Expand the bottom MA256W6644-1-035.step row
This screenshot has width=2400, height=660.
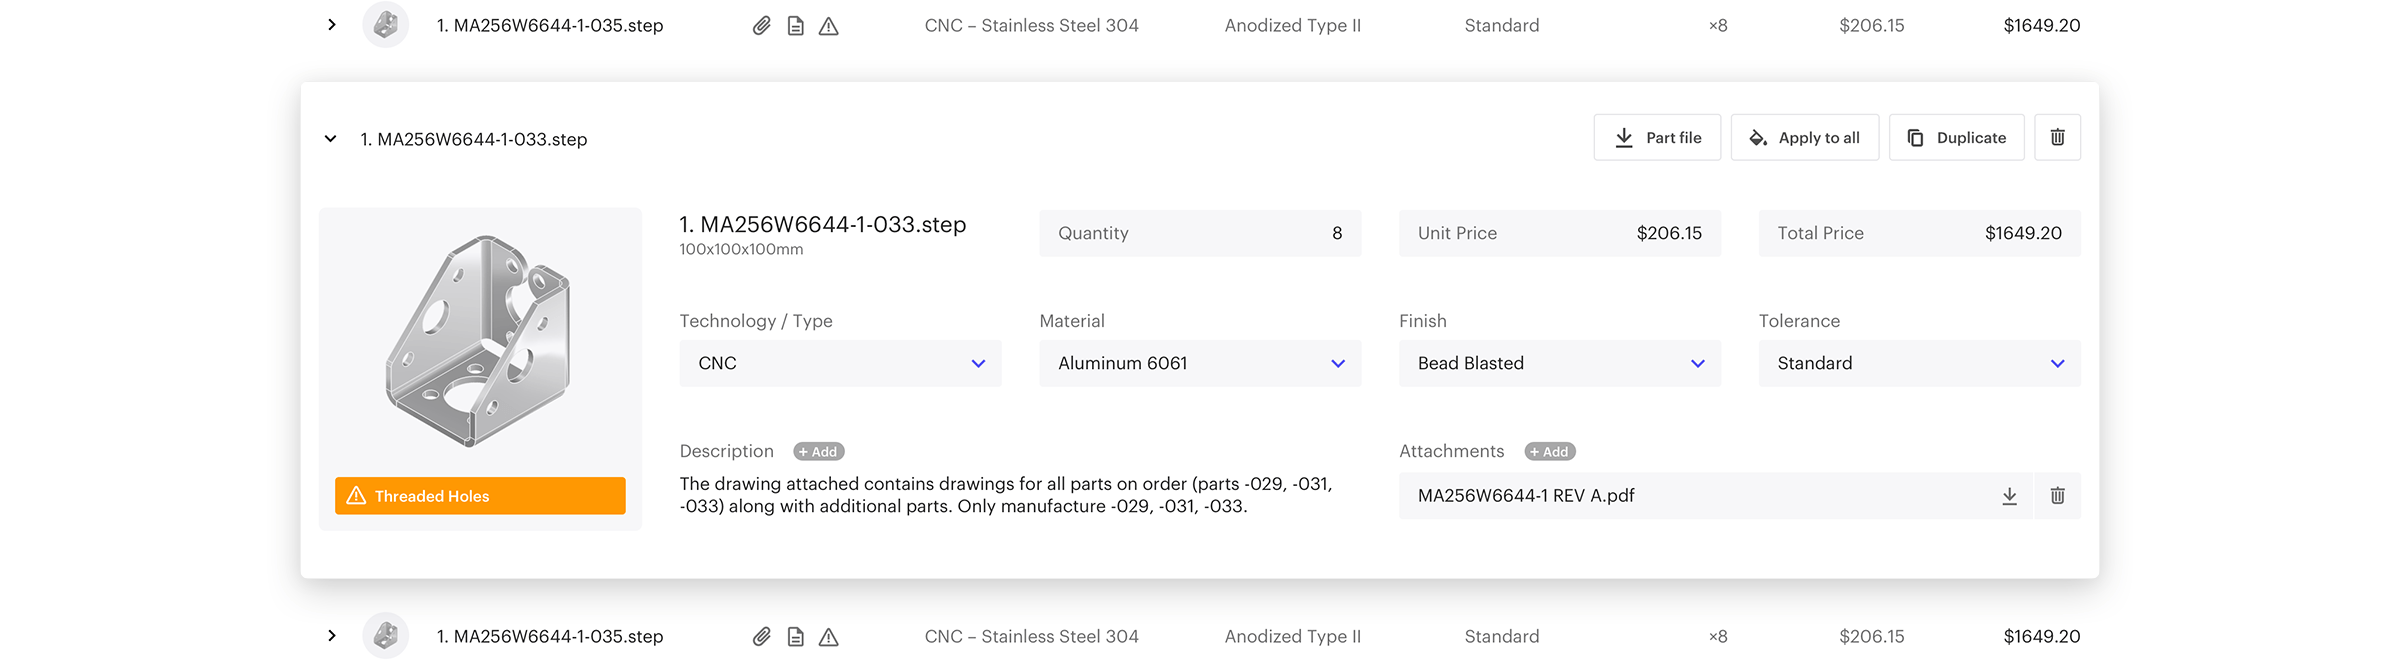click(332, 636)
